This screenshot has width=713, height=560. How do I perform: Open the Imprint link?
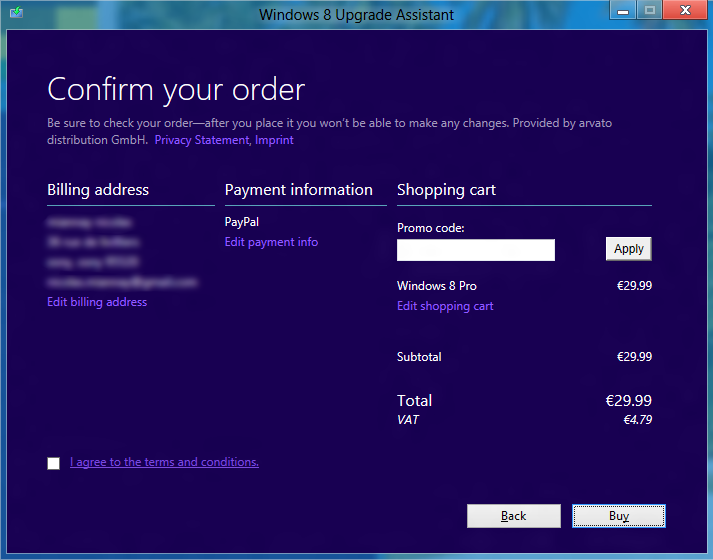tap(274, 140)
